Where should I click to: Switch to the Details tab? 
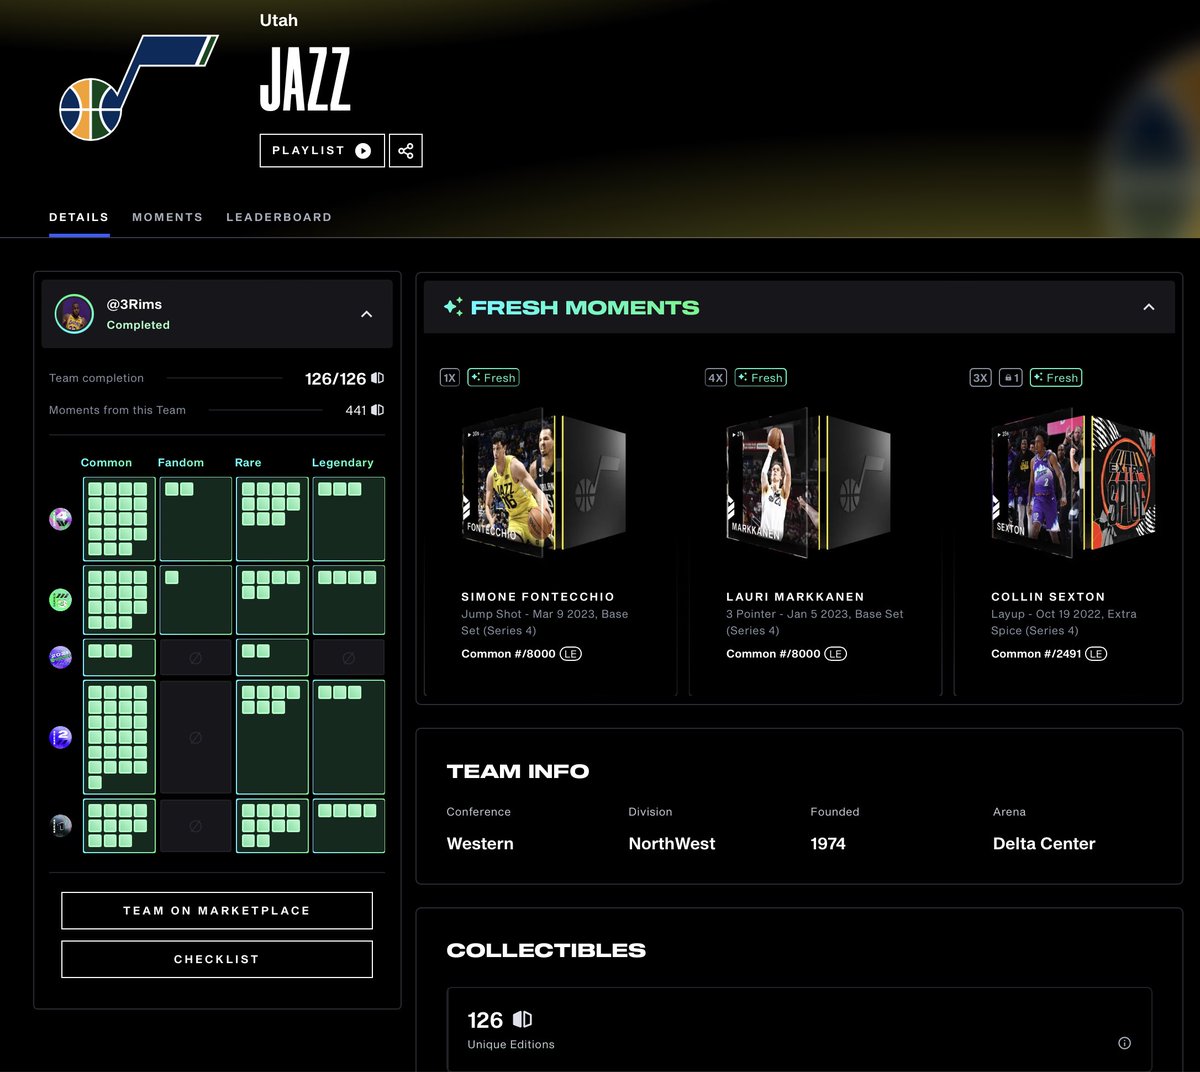[79, 217]
